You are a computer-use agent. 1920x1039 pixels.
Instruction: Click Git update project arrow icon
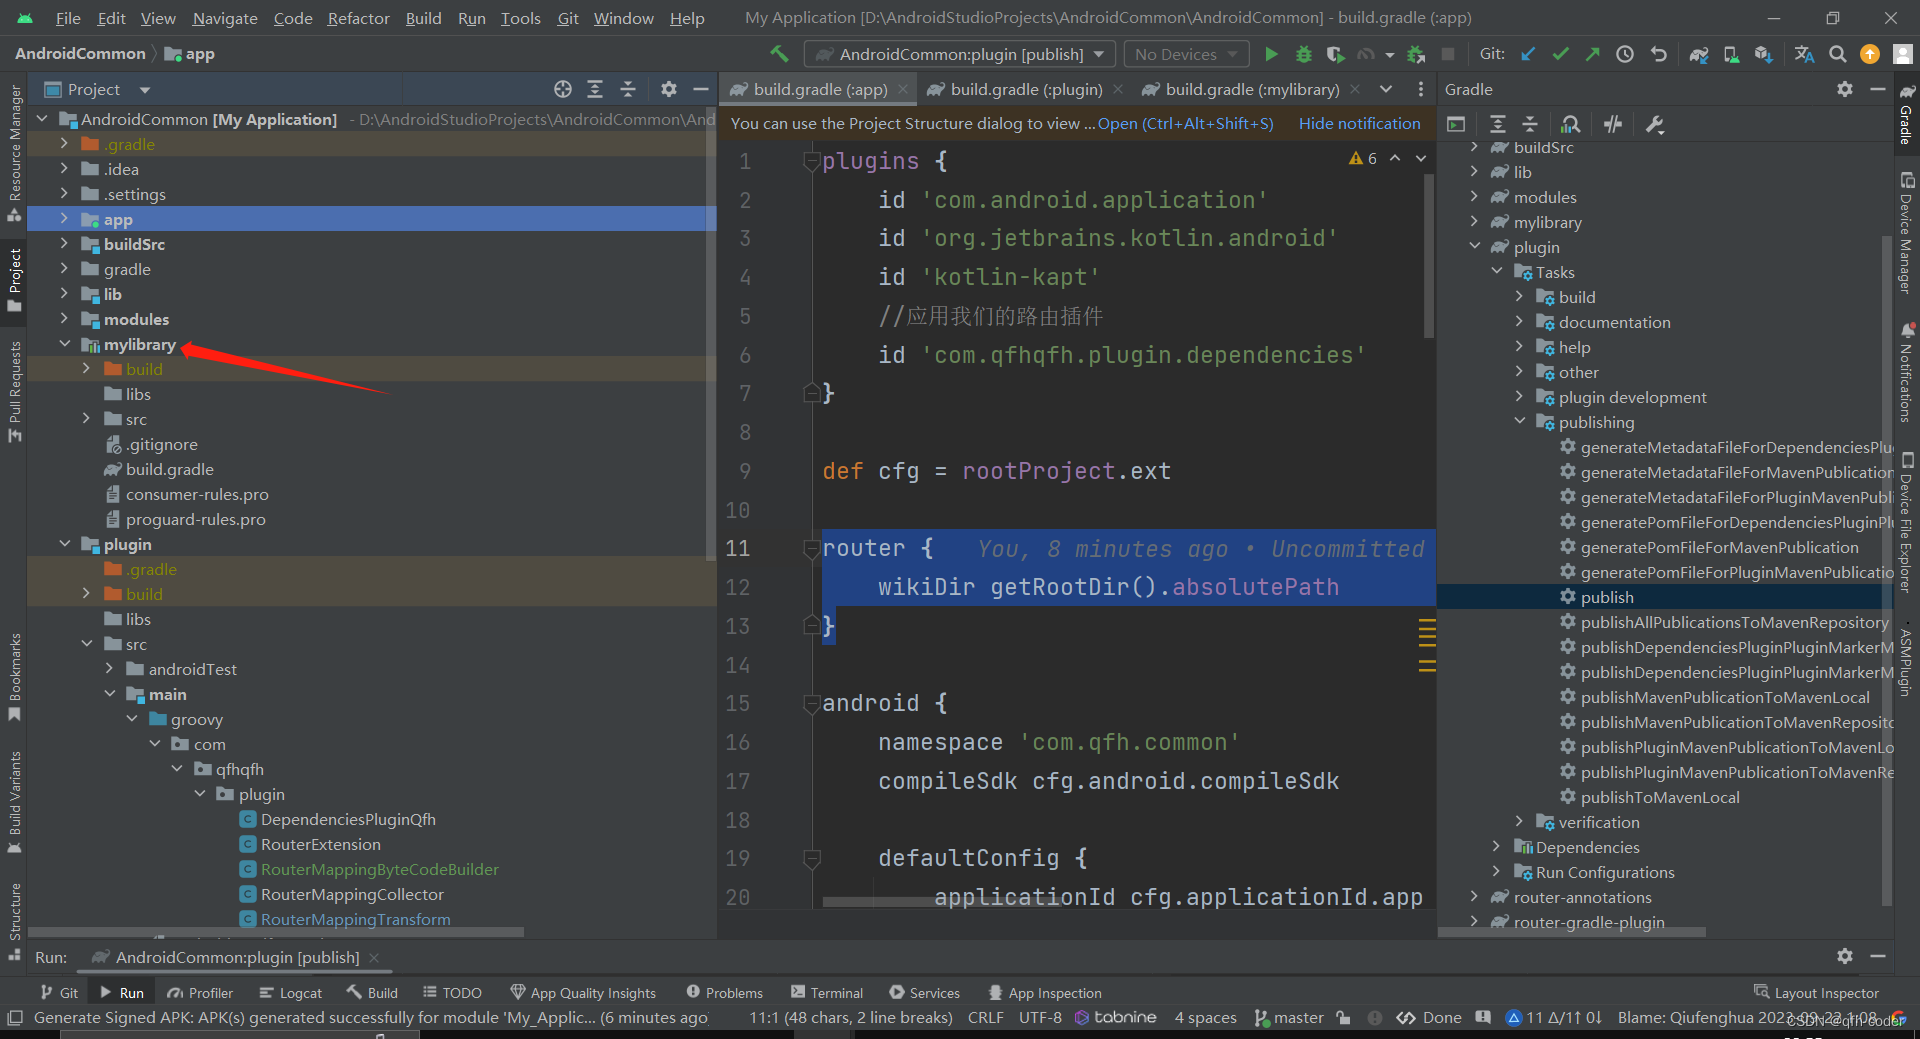(x=1528, y=54)
